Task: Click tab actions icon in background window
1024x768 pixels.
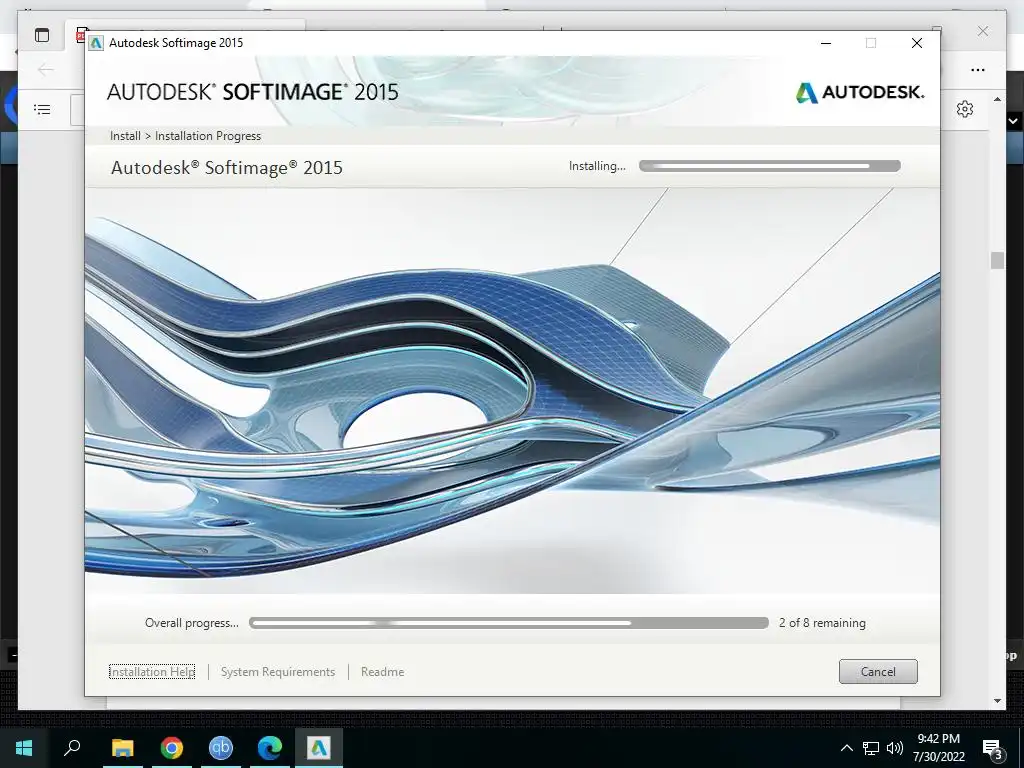Action: pyautogui.click(x=42, y=35)
